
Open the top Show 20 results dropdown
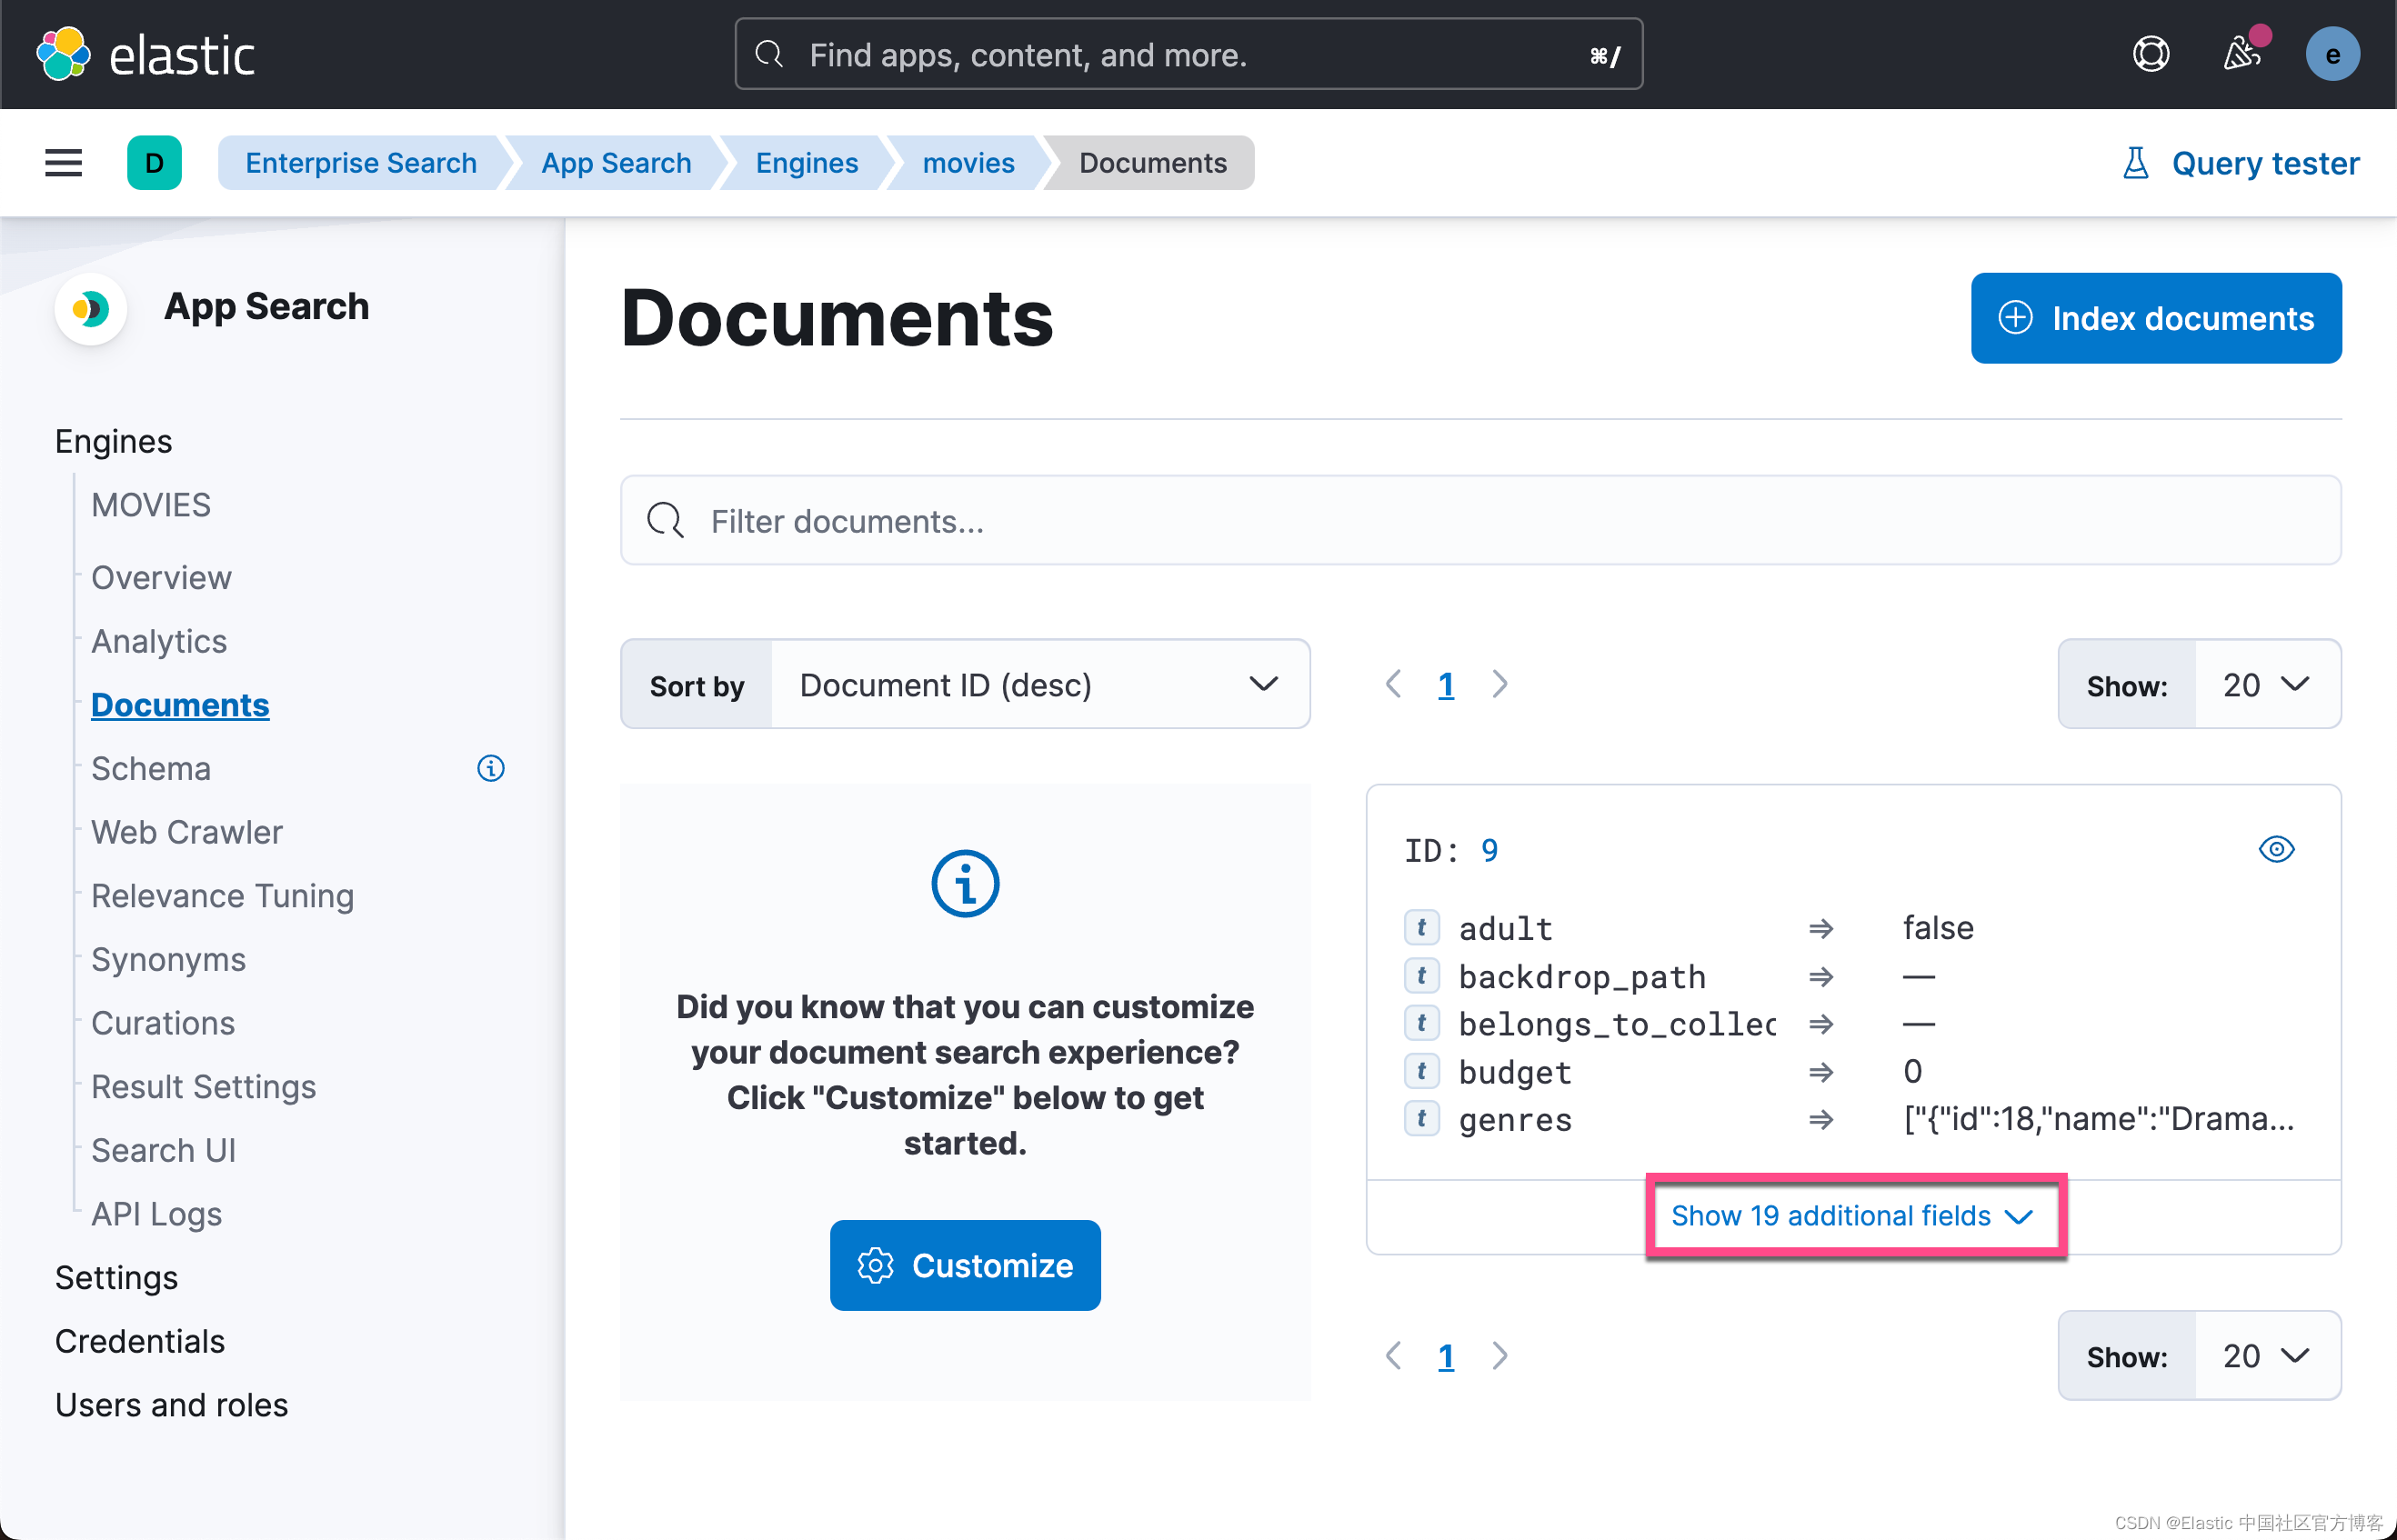click(2267, 685)
